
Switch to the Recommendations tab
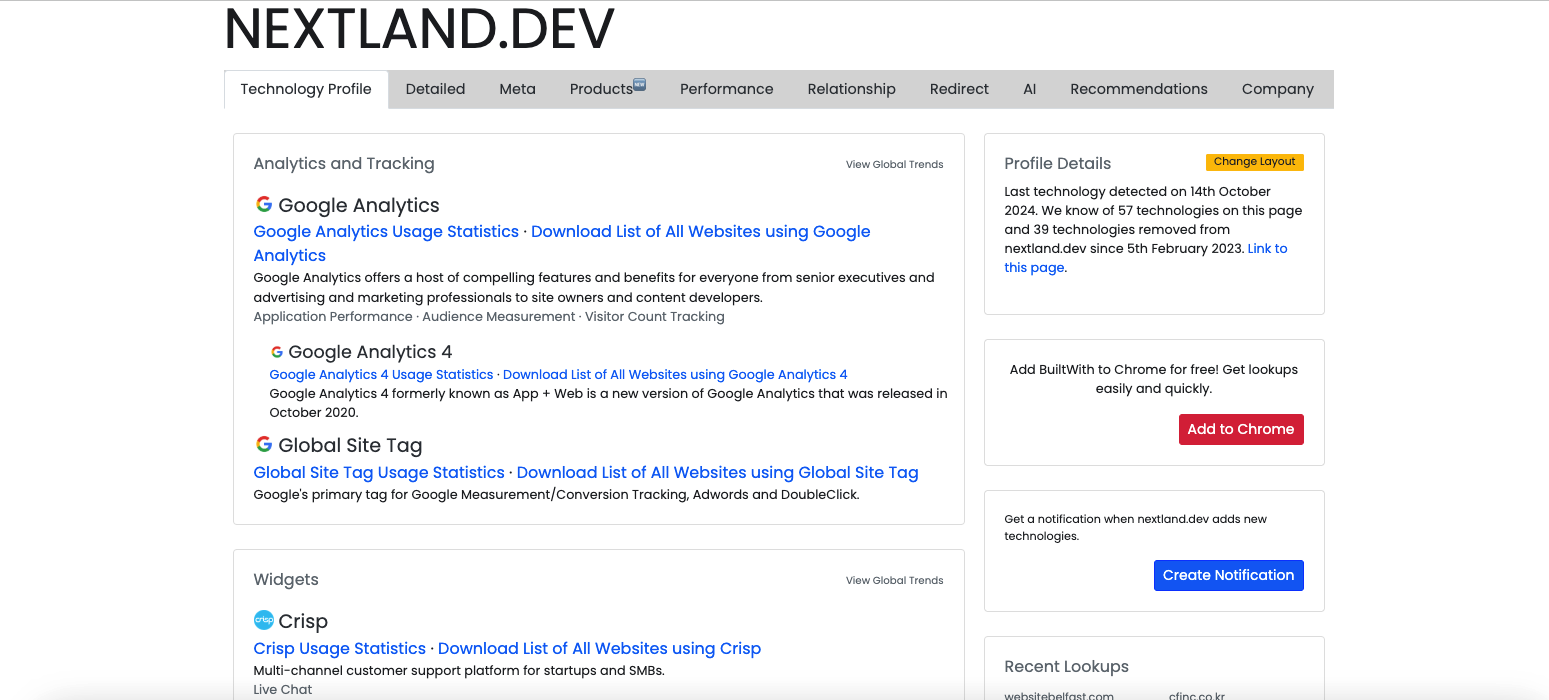(1139, 89)
